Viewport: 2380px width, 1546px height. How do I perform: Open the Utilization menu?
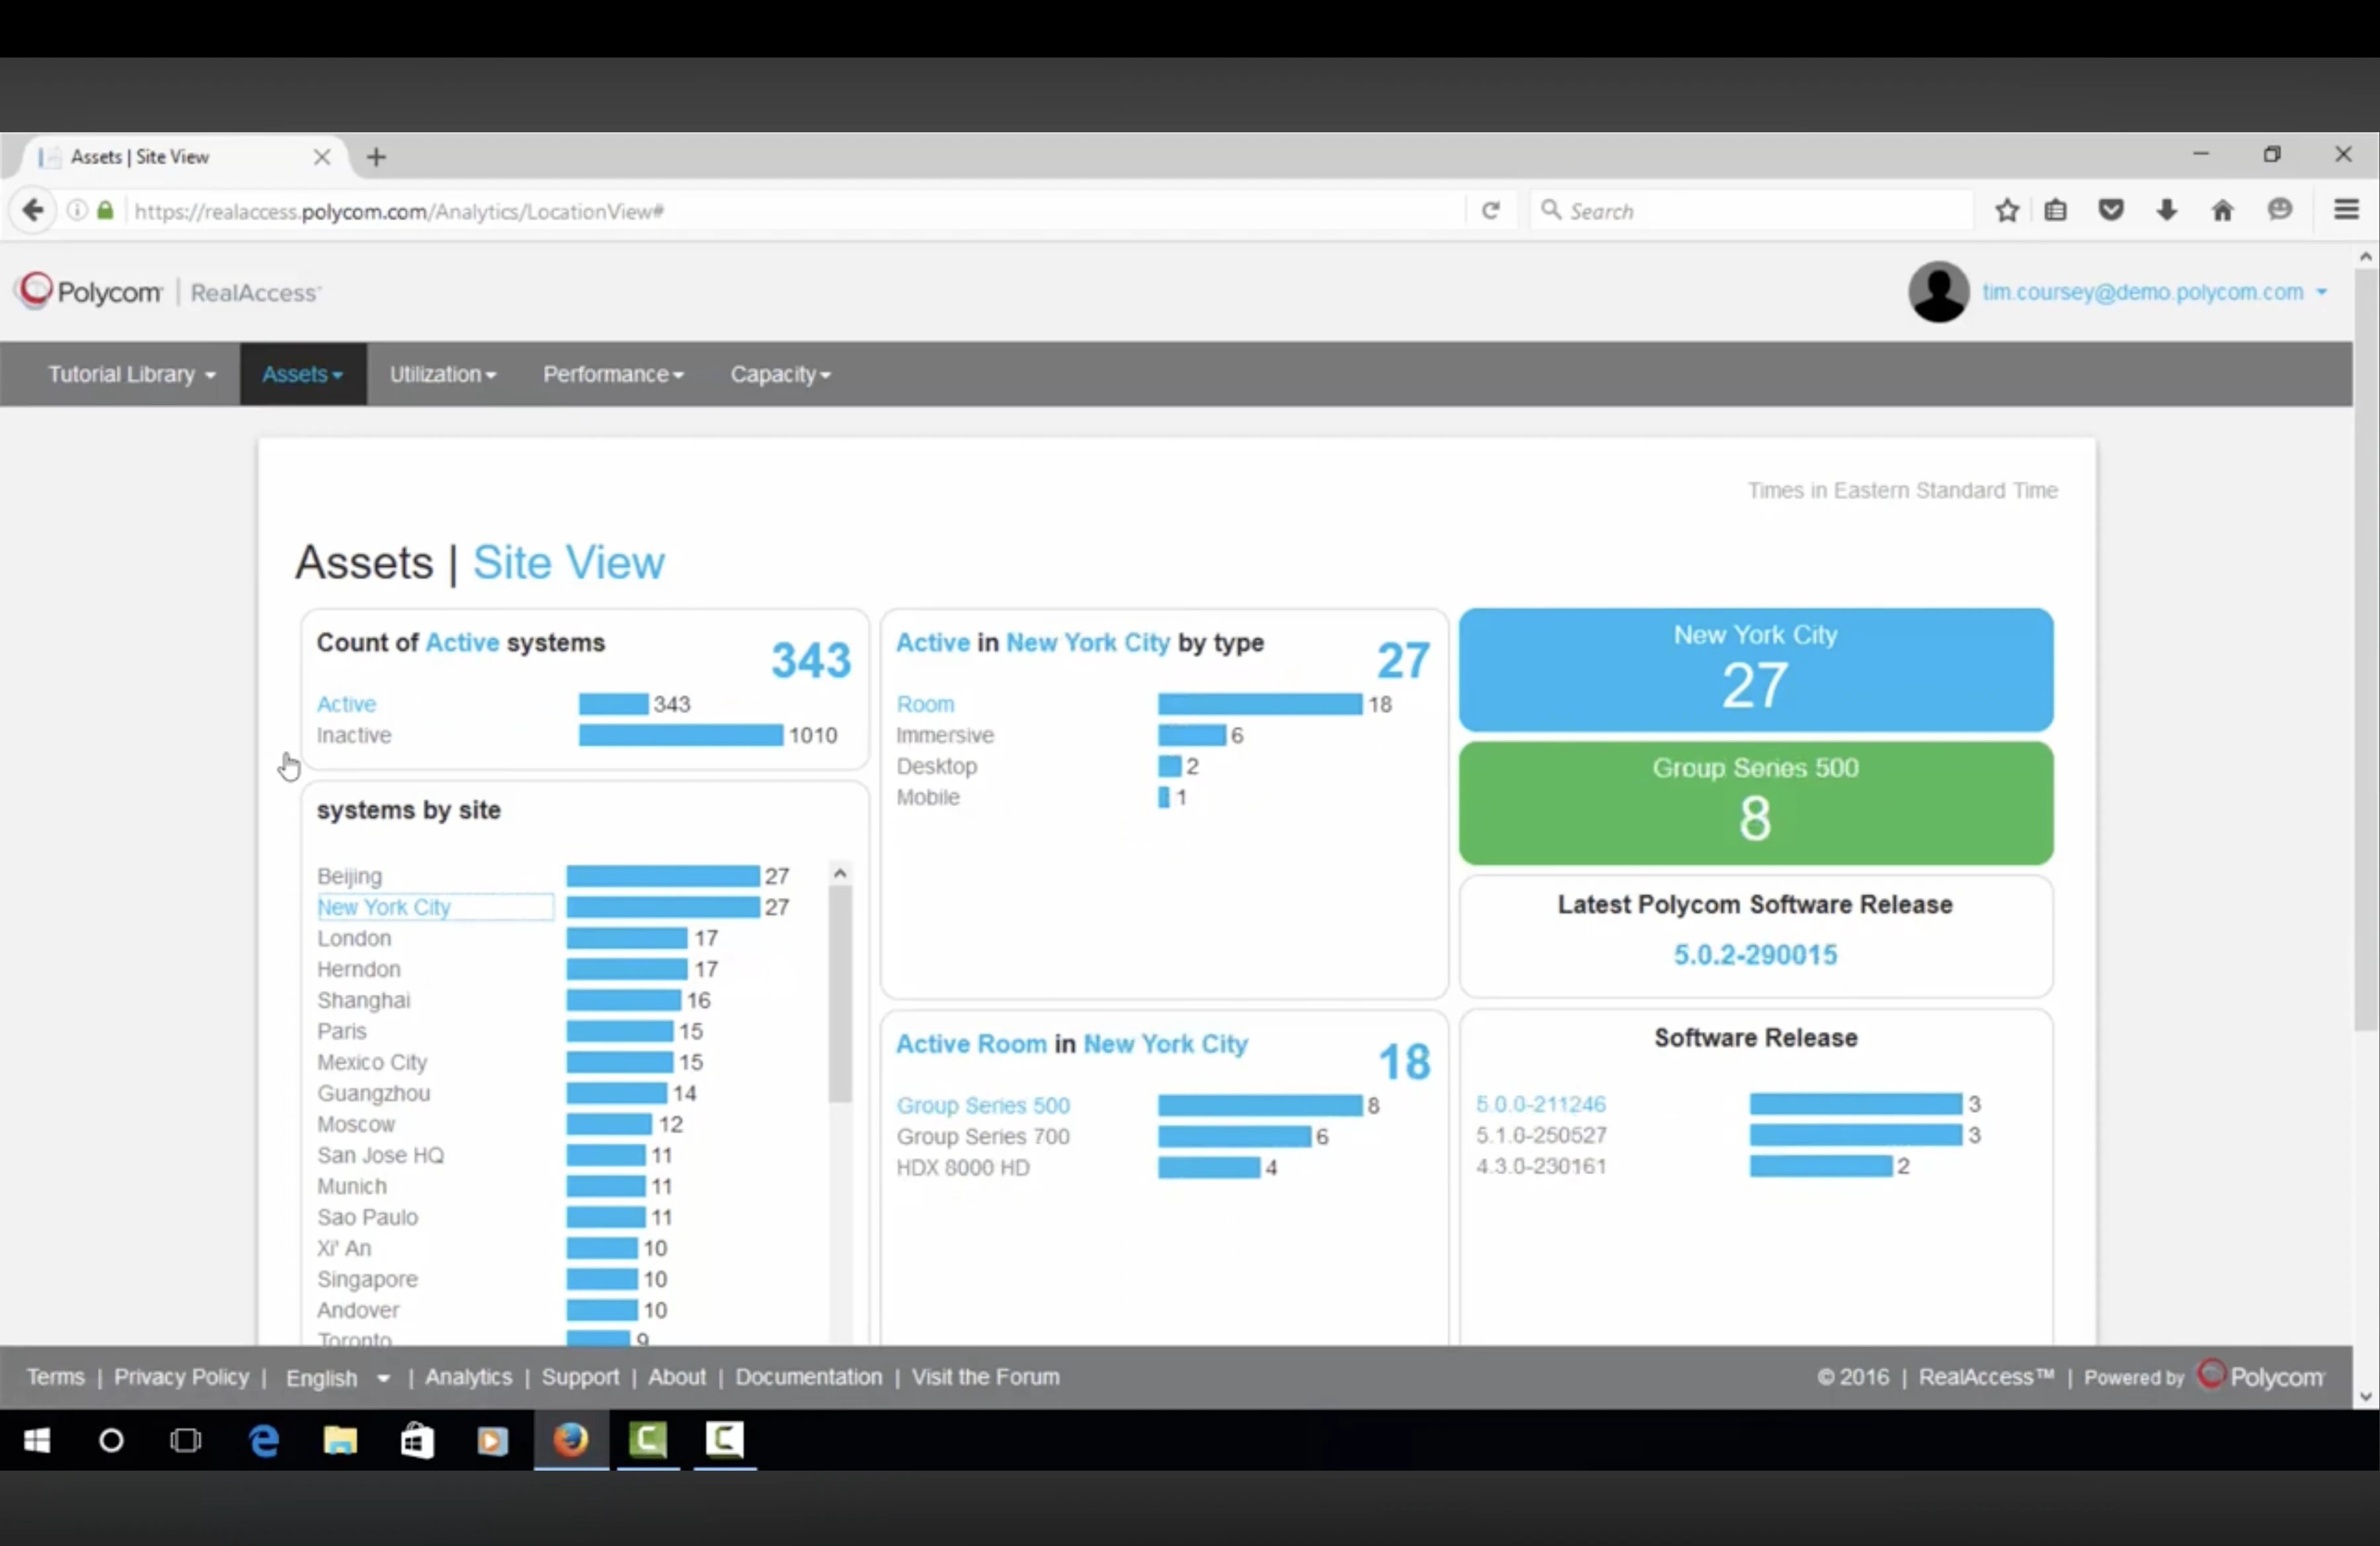pyautogui.click(x=442, y=374)
